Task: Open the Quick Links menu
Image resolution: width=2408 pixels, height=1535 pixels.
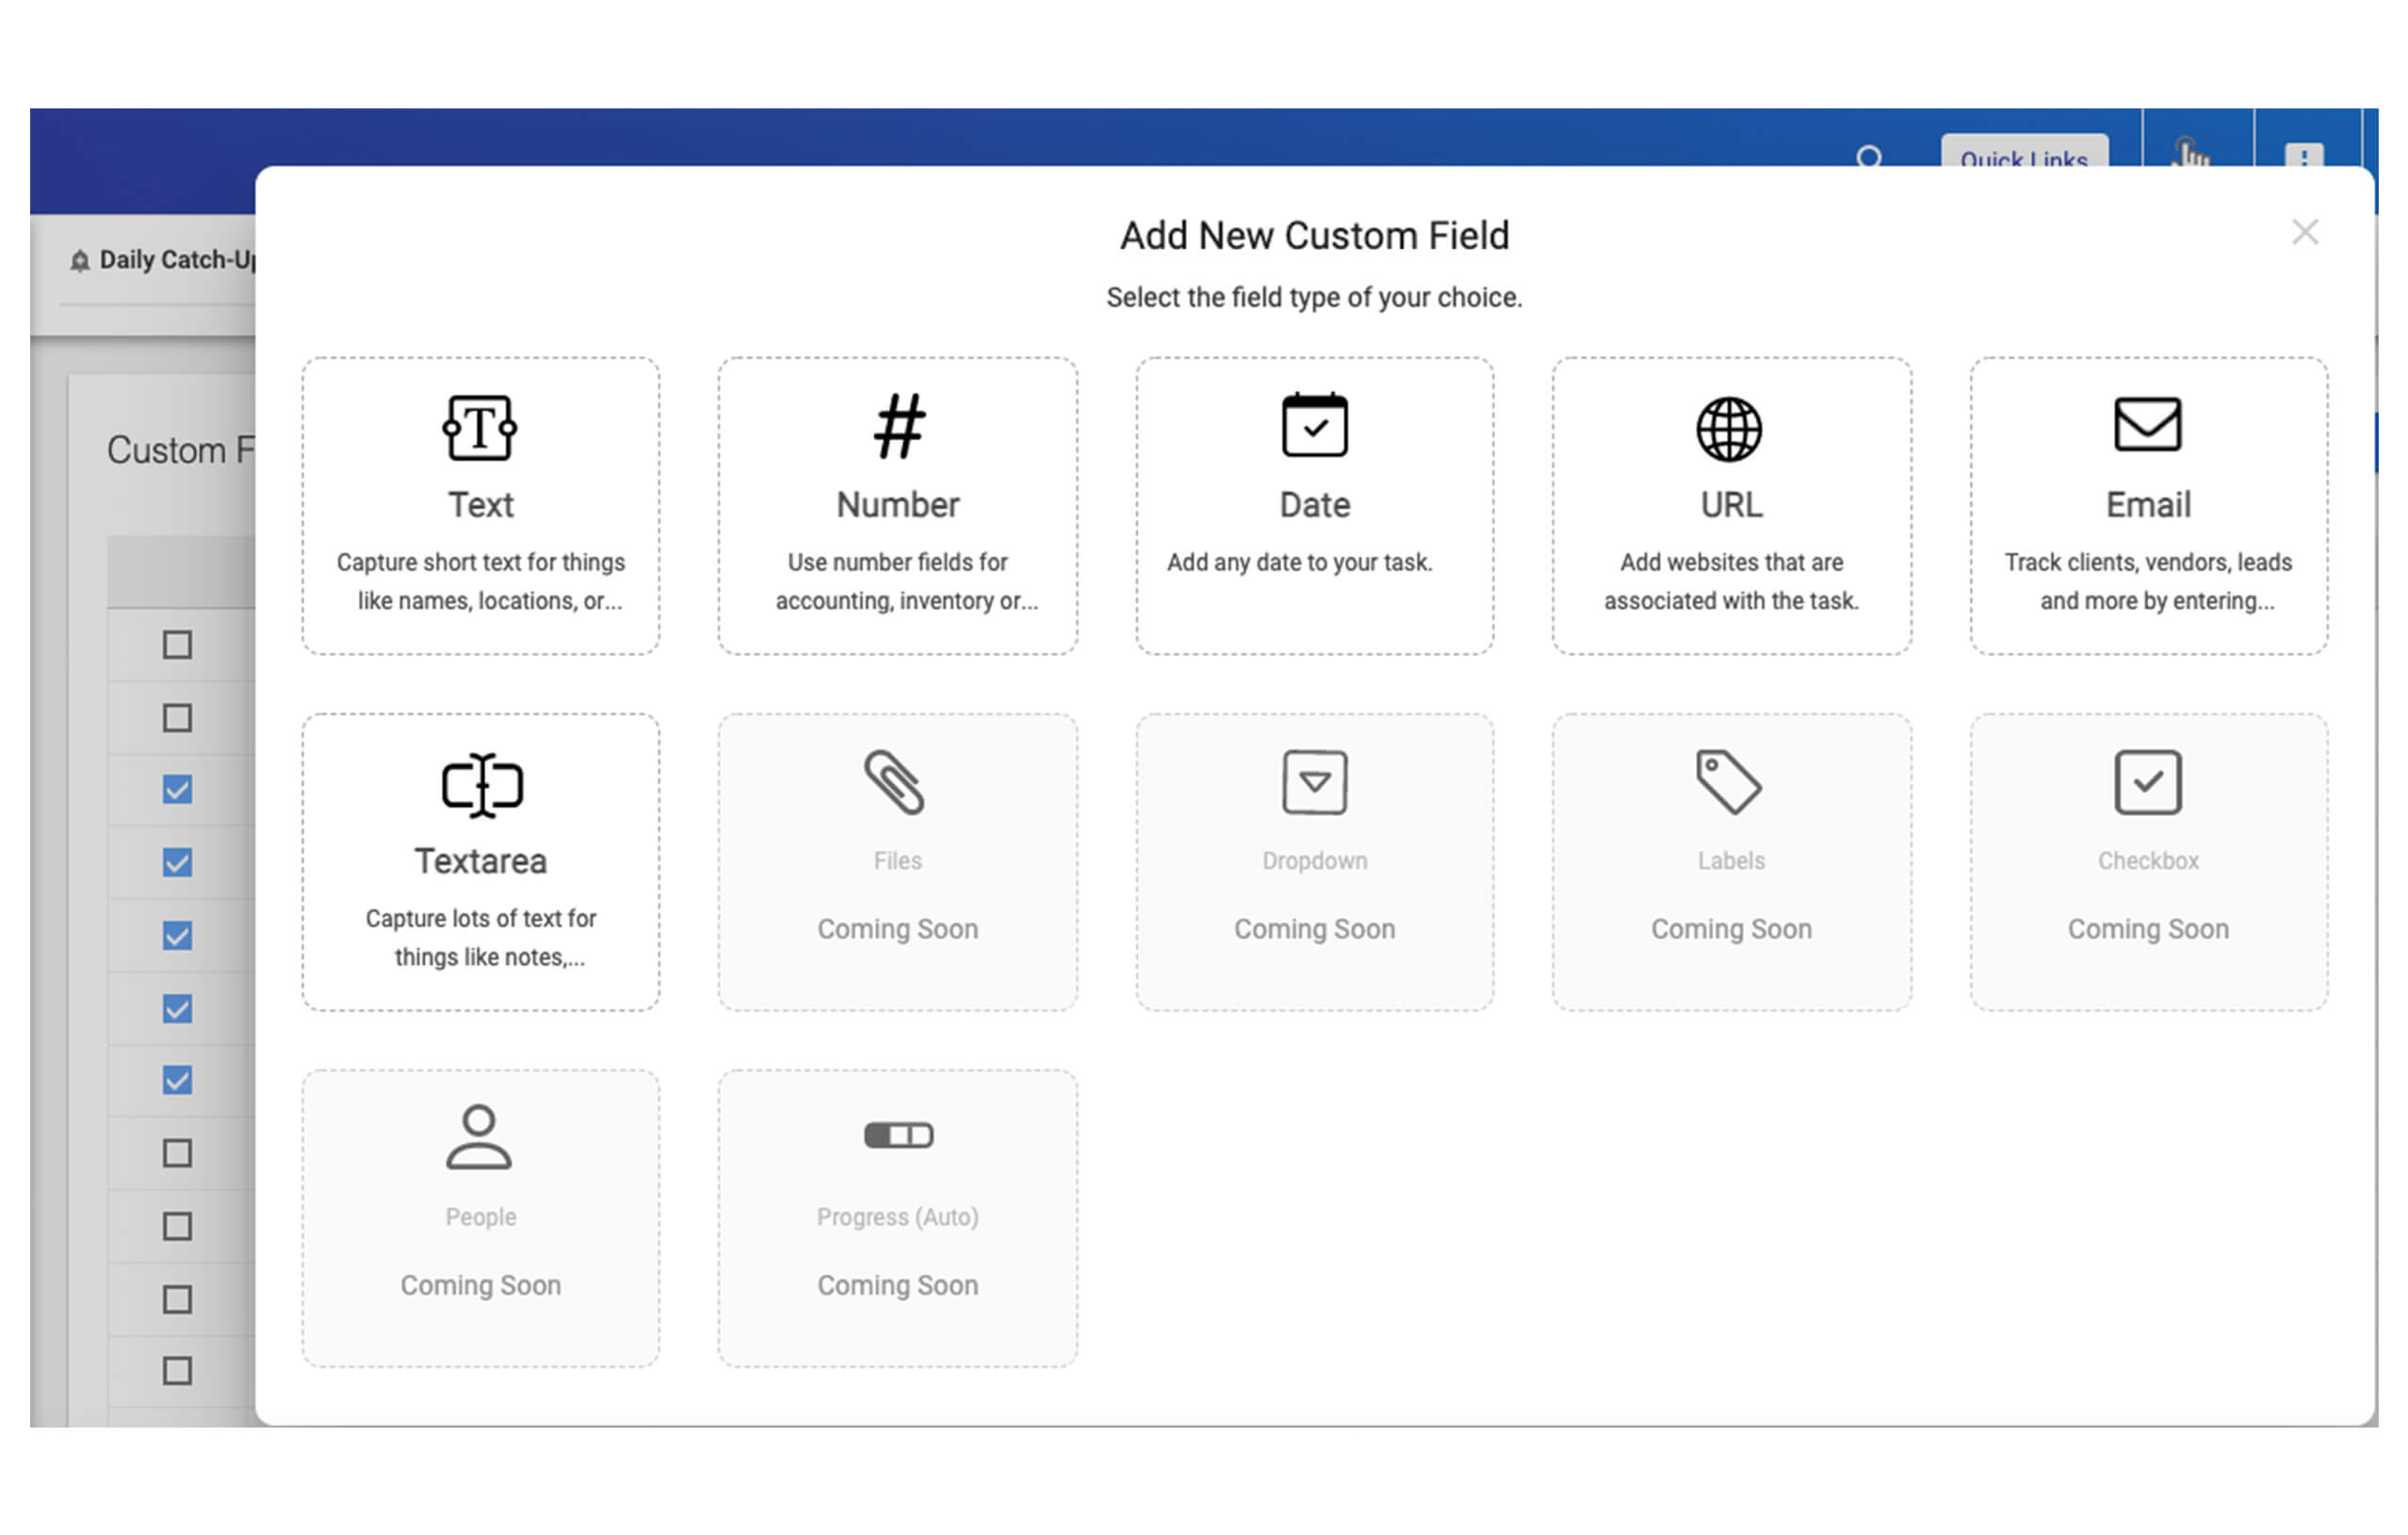Action: 2024,160
